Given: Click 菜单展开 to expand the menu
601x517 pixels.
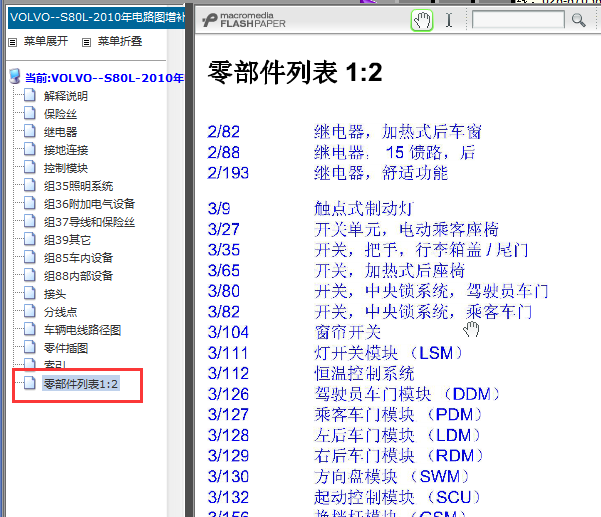Looking at the screenshot, I should pos(46,41).
